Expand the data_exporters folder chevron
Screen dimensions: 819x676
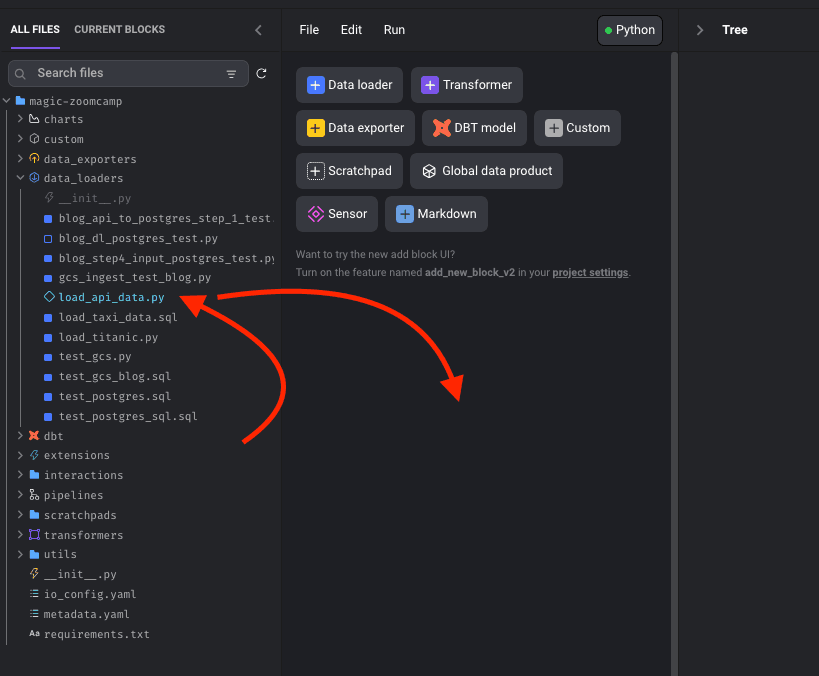(20, 158)
